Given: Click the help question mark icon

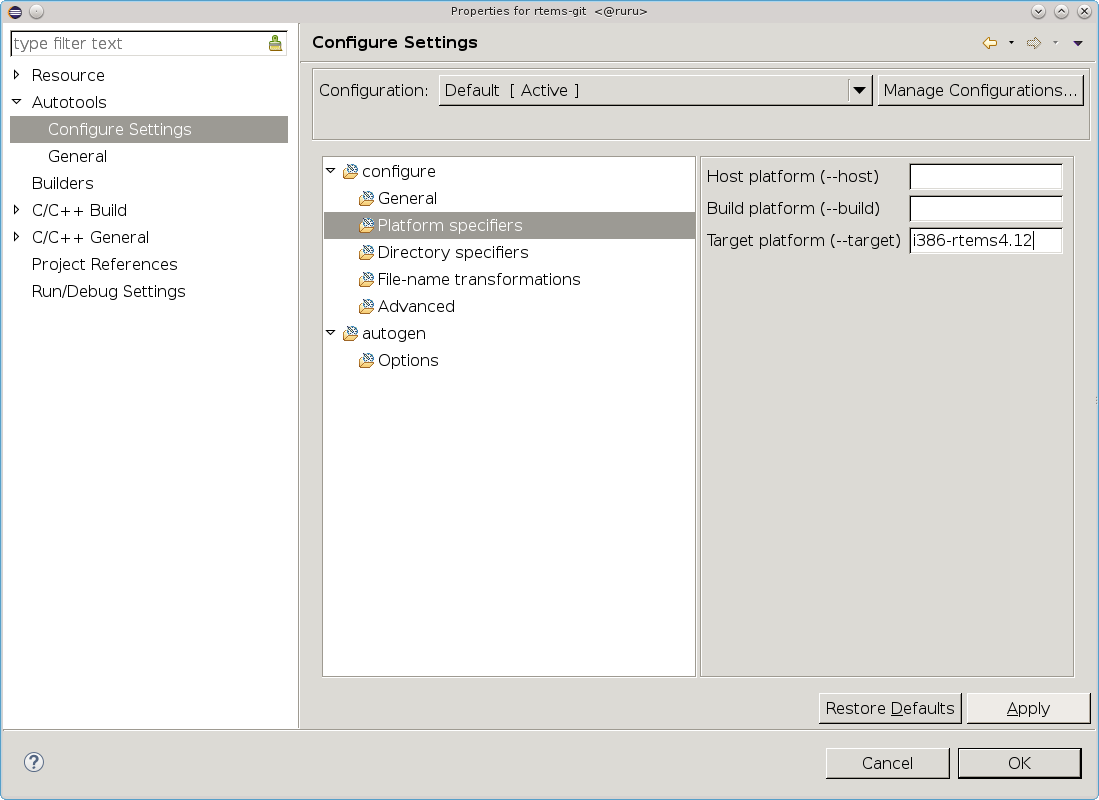Looking at the screenshot, I should pyautogui.click(x=34, y=762).
